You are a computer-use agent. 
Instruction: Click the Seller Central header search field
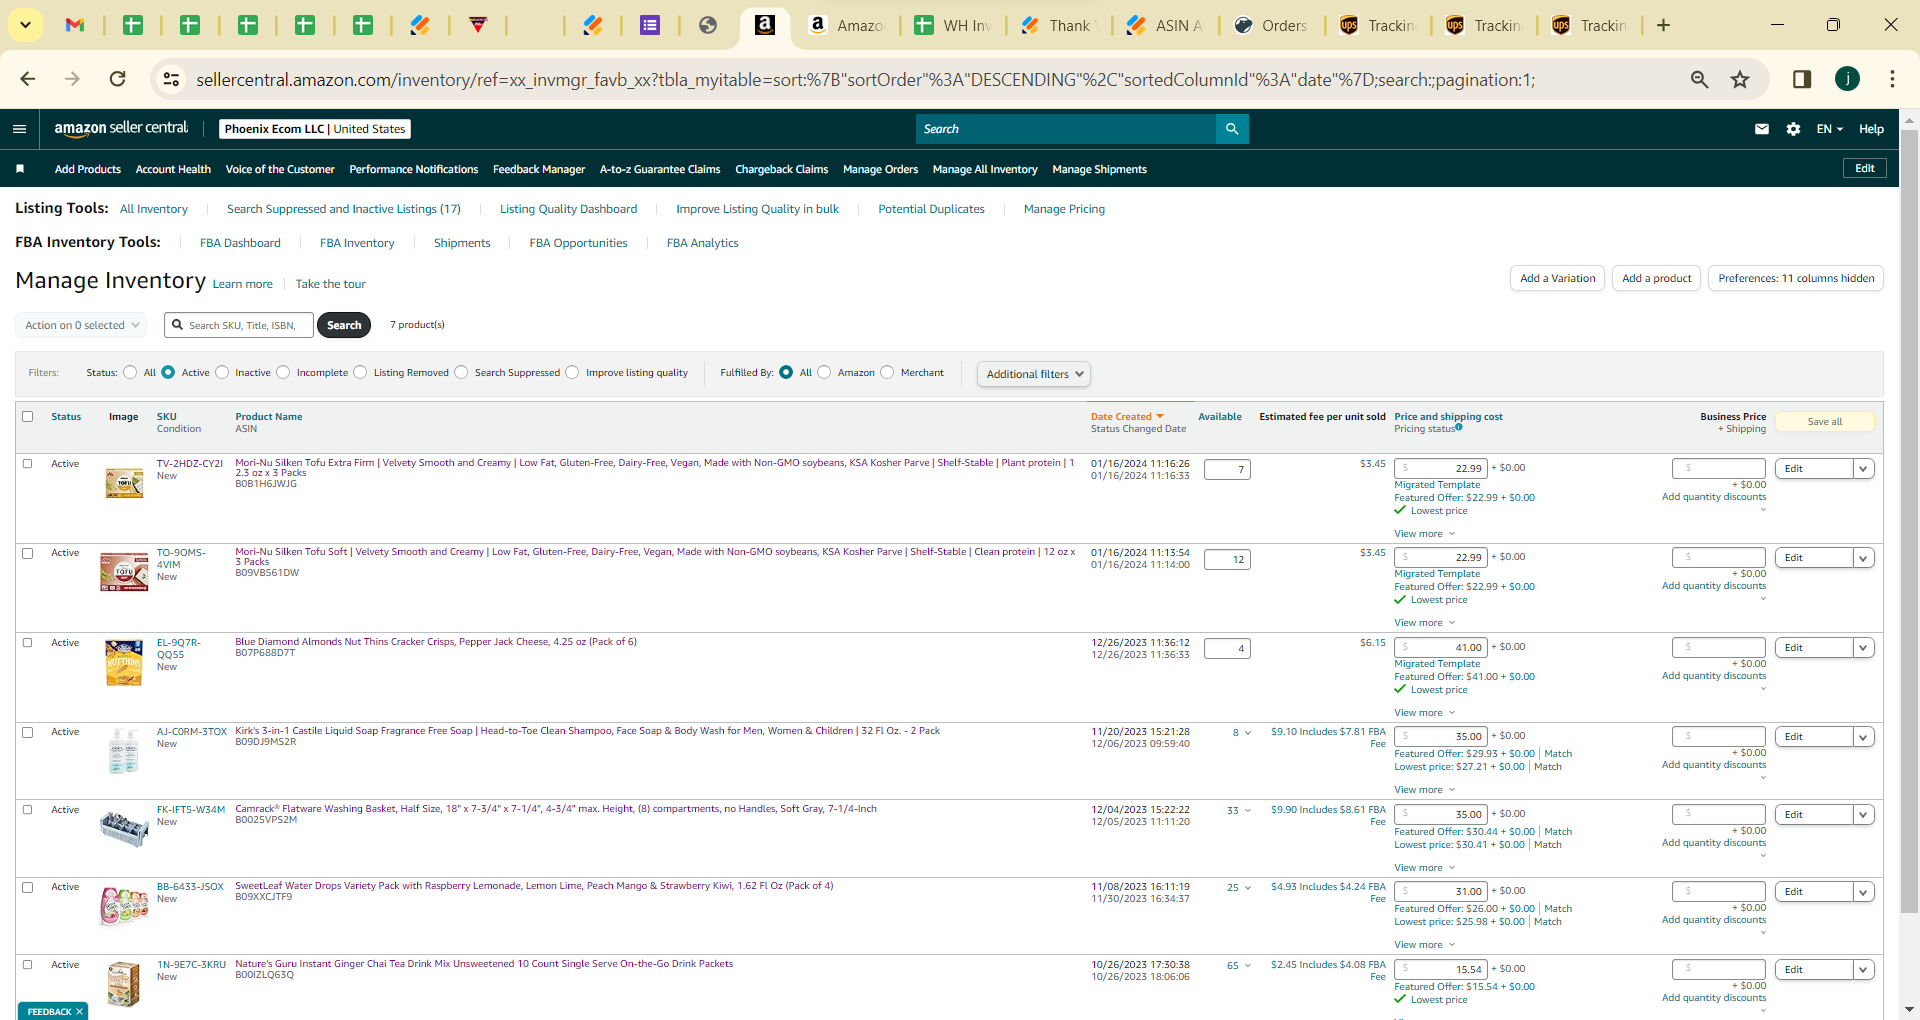(1066, 129)
